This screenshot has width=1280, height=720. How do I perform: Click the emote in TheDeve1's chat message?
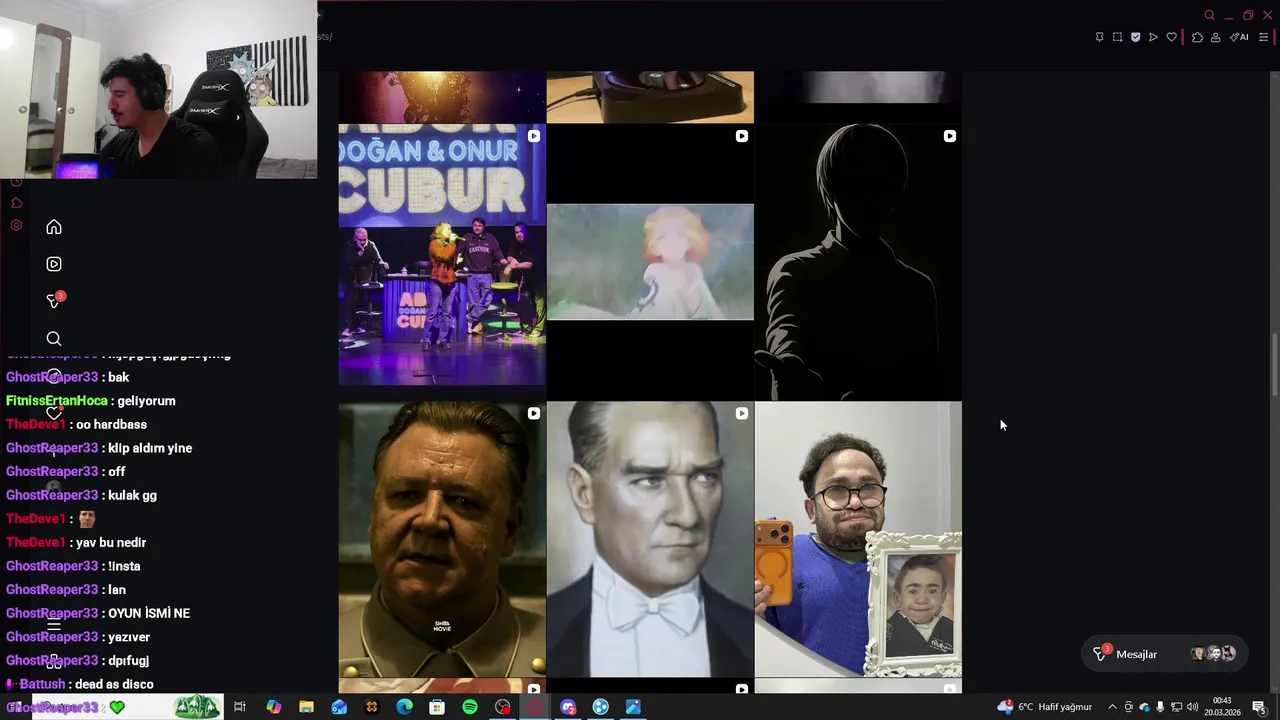[87, 519]
